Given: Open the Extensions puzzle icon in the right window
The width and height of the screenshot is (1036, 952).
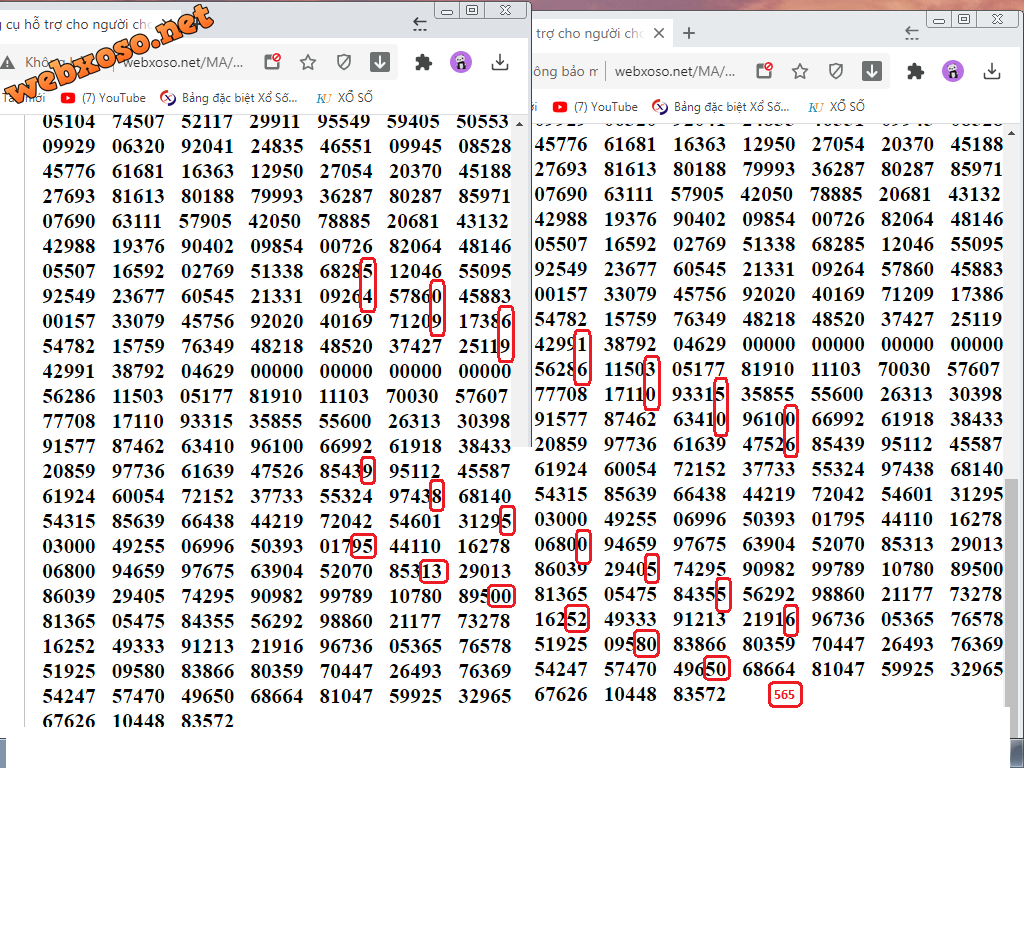Looking at the screenshot, I should tap(915, 71).
